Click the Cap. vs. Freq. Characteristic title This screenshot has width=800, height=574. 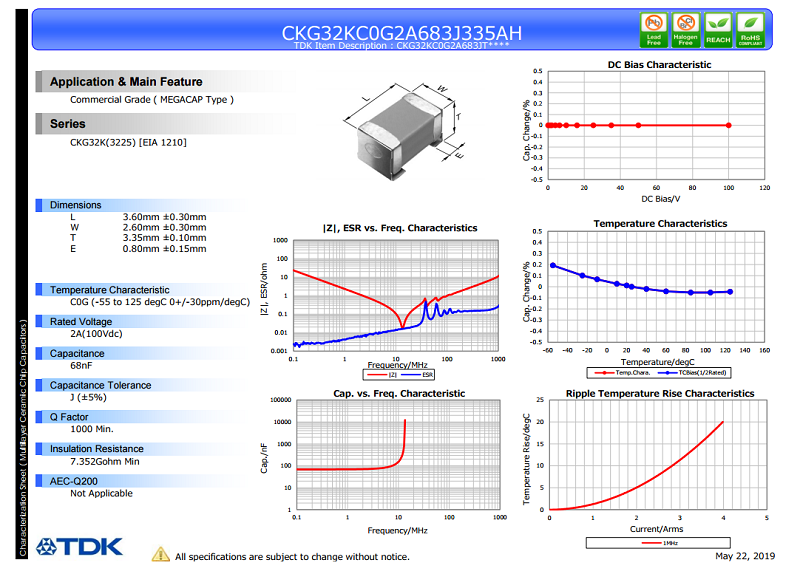(x=399, y=393)
